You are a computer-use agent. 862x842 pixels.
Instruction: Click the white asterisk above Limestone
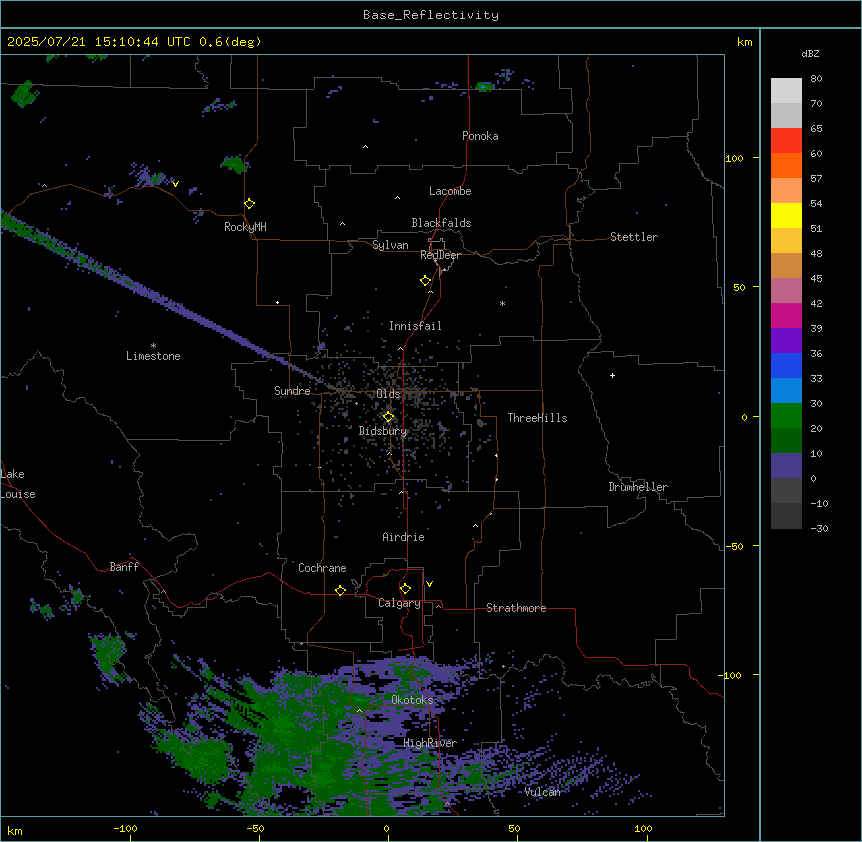(153, 346)
